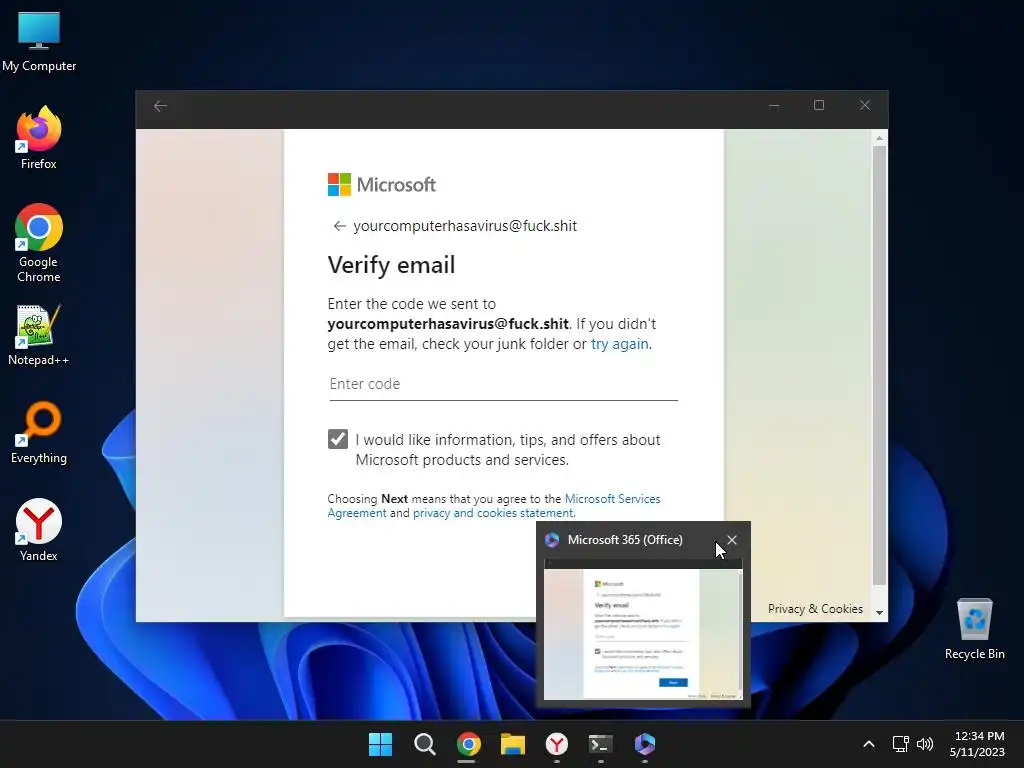This screenshot has height=768, width=1024.
Task: Click the scrollbar down arrow in the sign-in window
Action: (879, 613)
